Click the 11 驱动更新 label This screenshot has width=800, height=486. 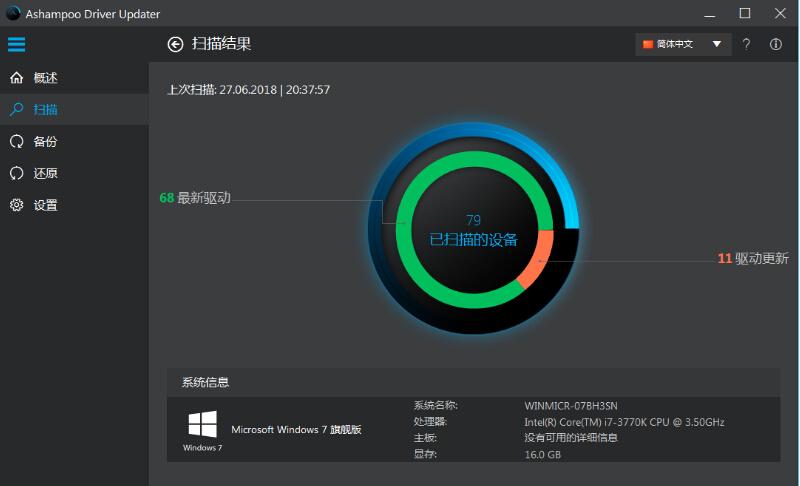753,258
